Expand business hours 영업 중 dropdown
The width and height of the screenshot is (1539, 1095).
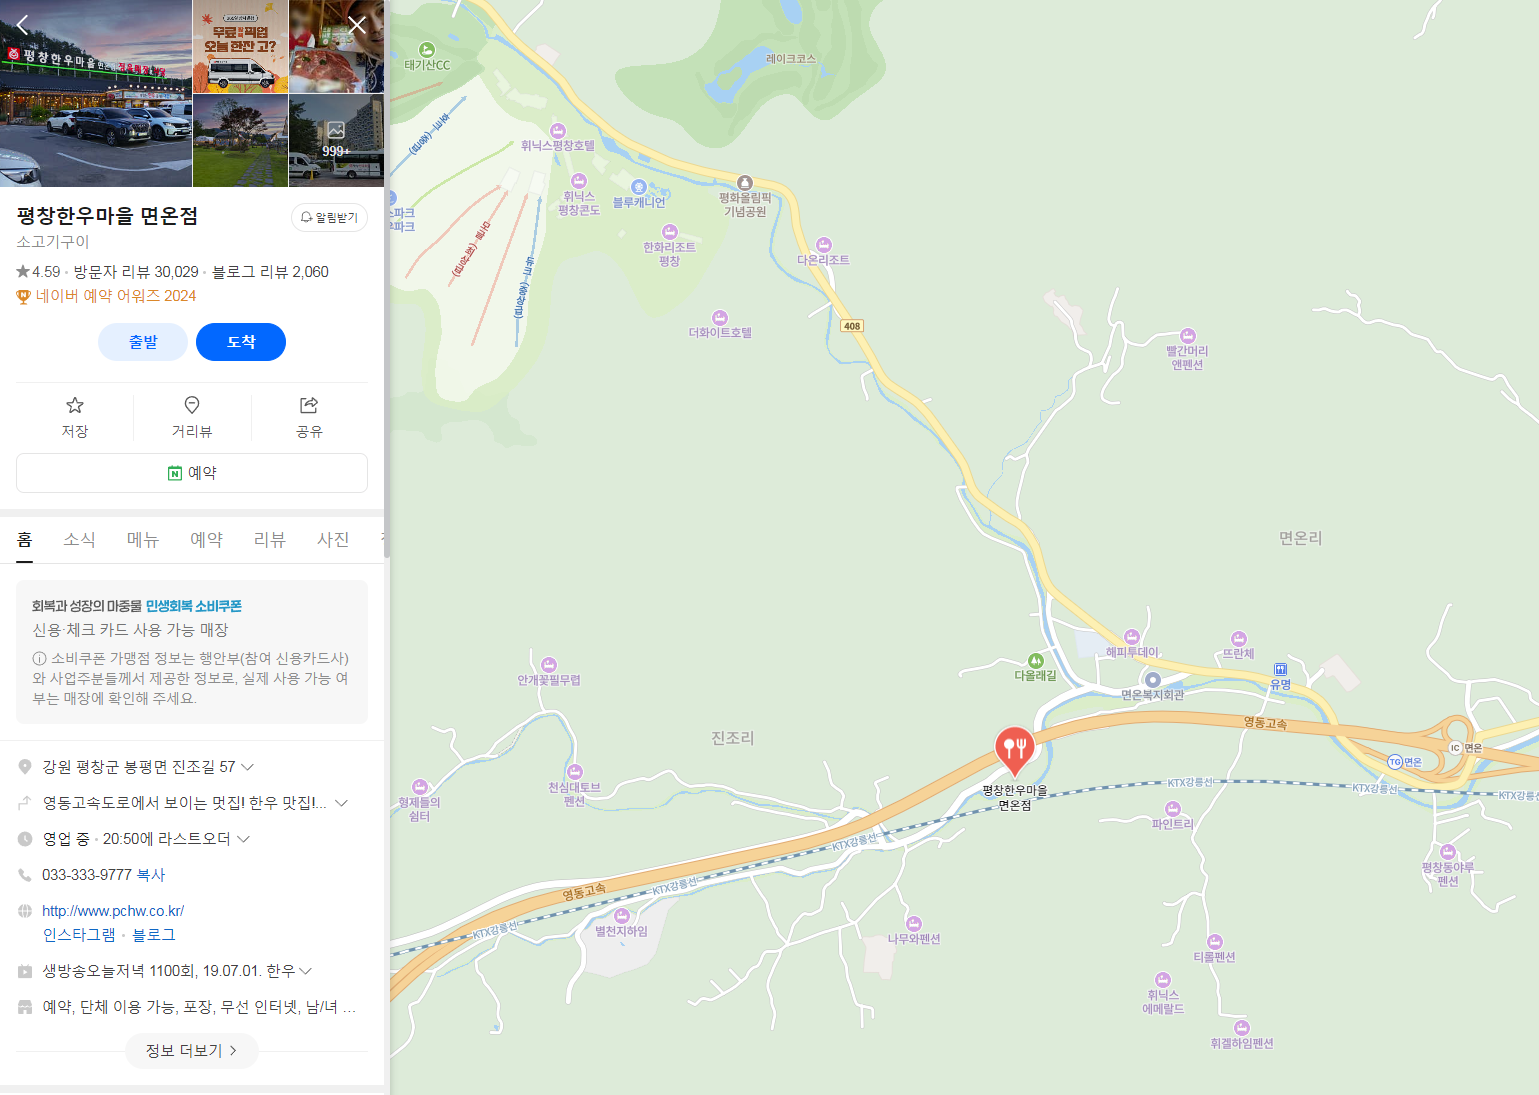click(x=243, y=839)
